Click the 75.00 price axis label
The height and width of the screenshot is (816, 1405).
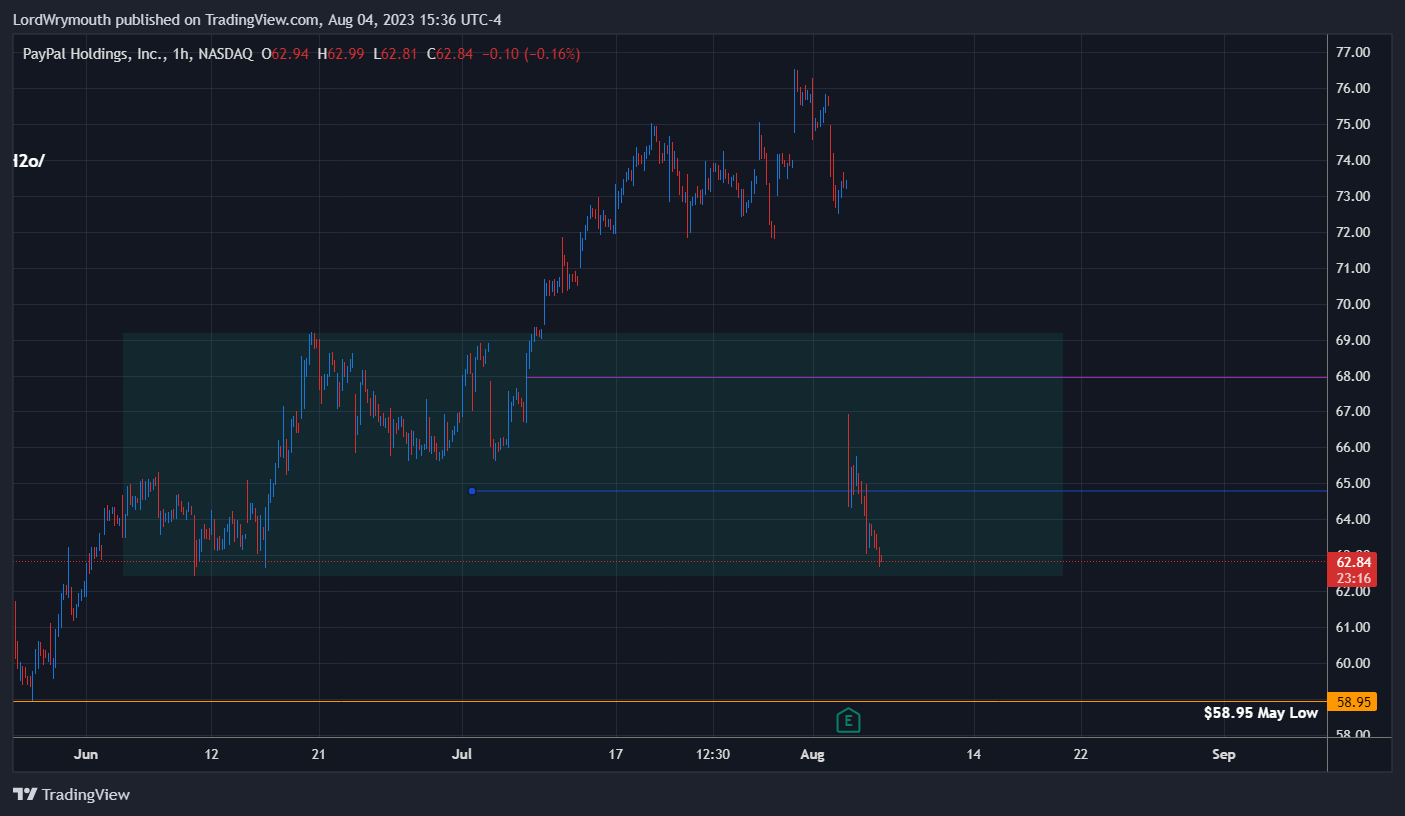(1352, 124)
